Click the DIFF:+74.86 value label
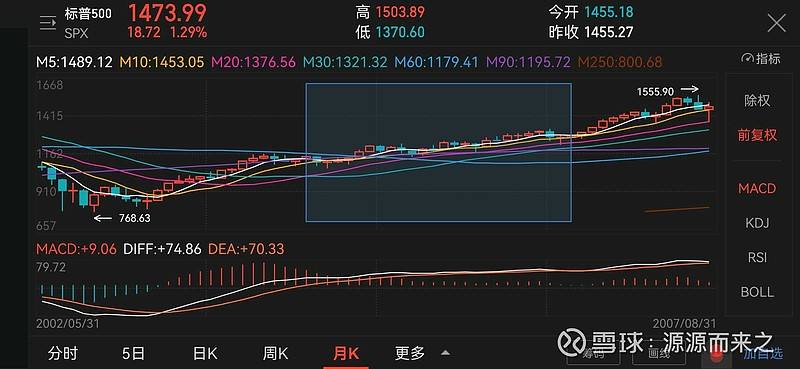 [162, 250]
